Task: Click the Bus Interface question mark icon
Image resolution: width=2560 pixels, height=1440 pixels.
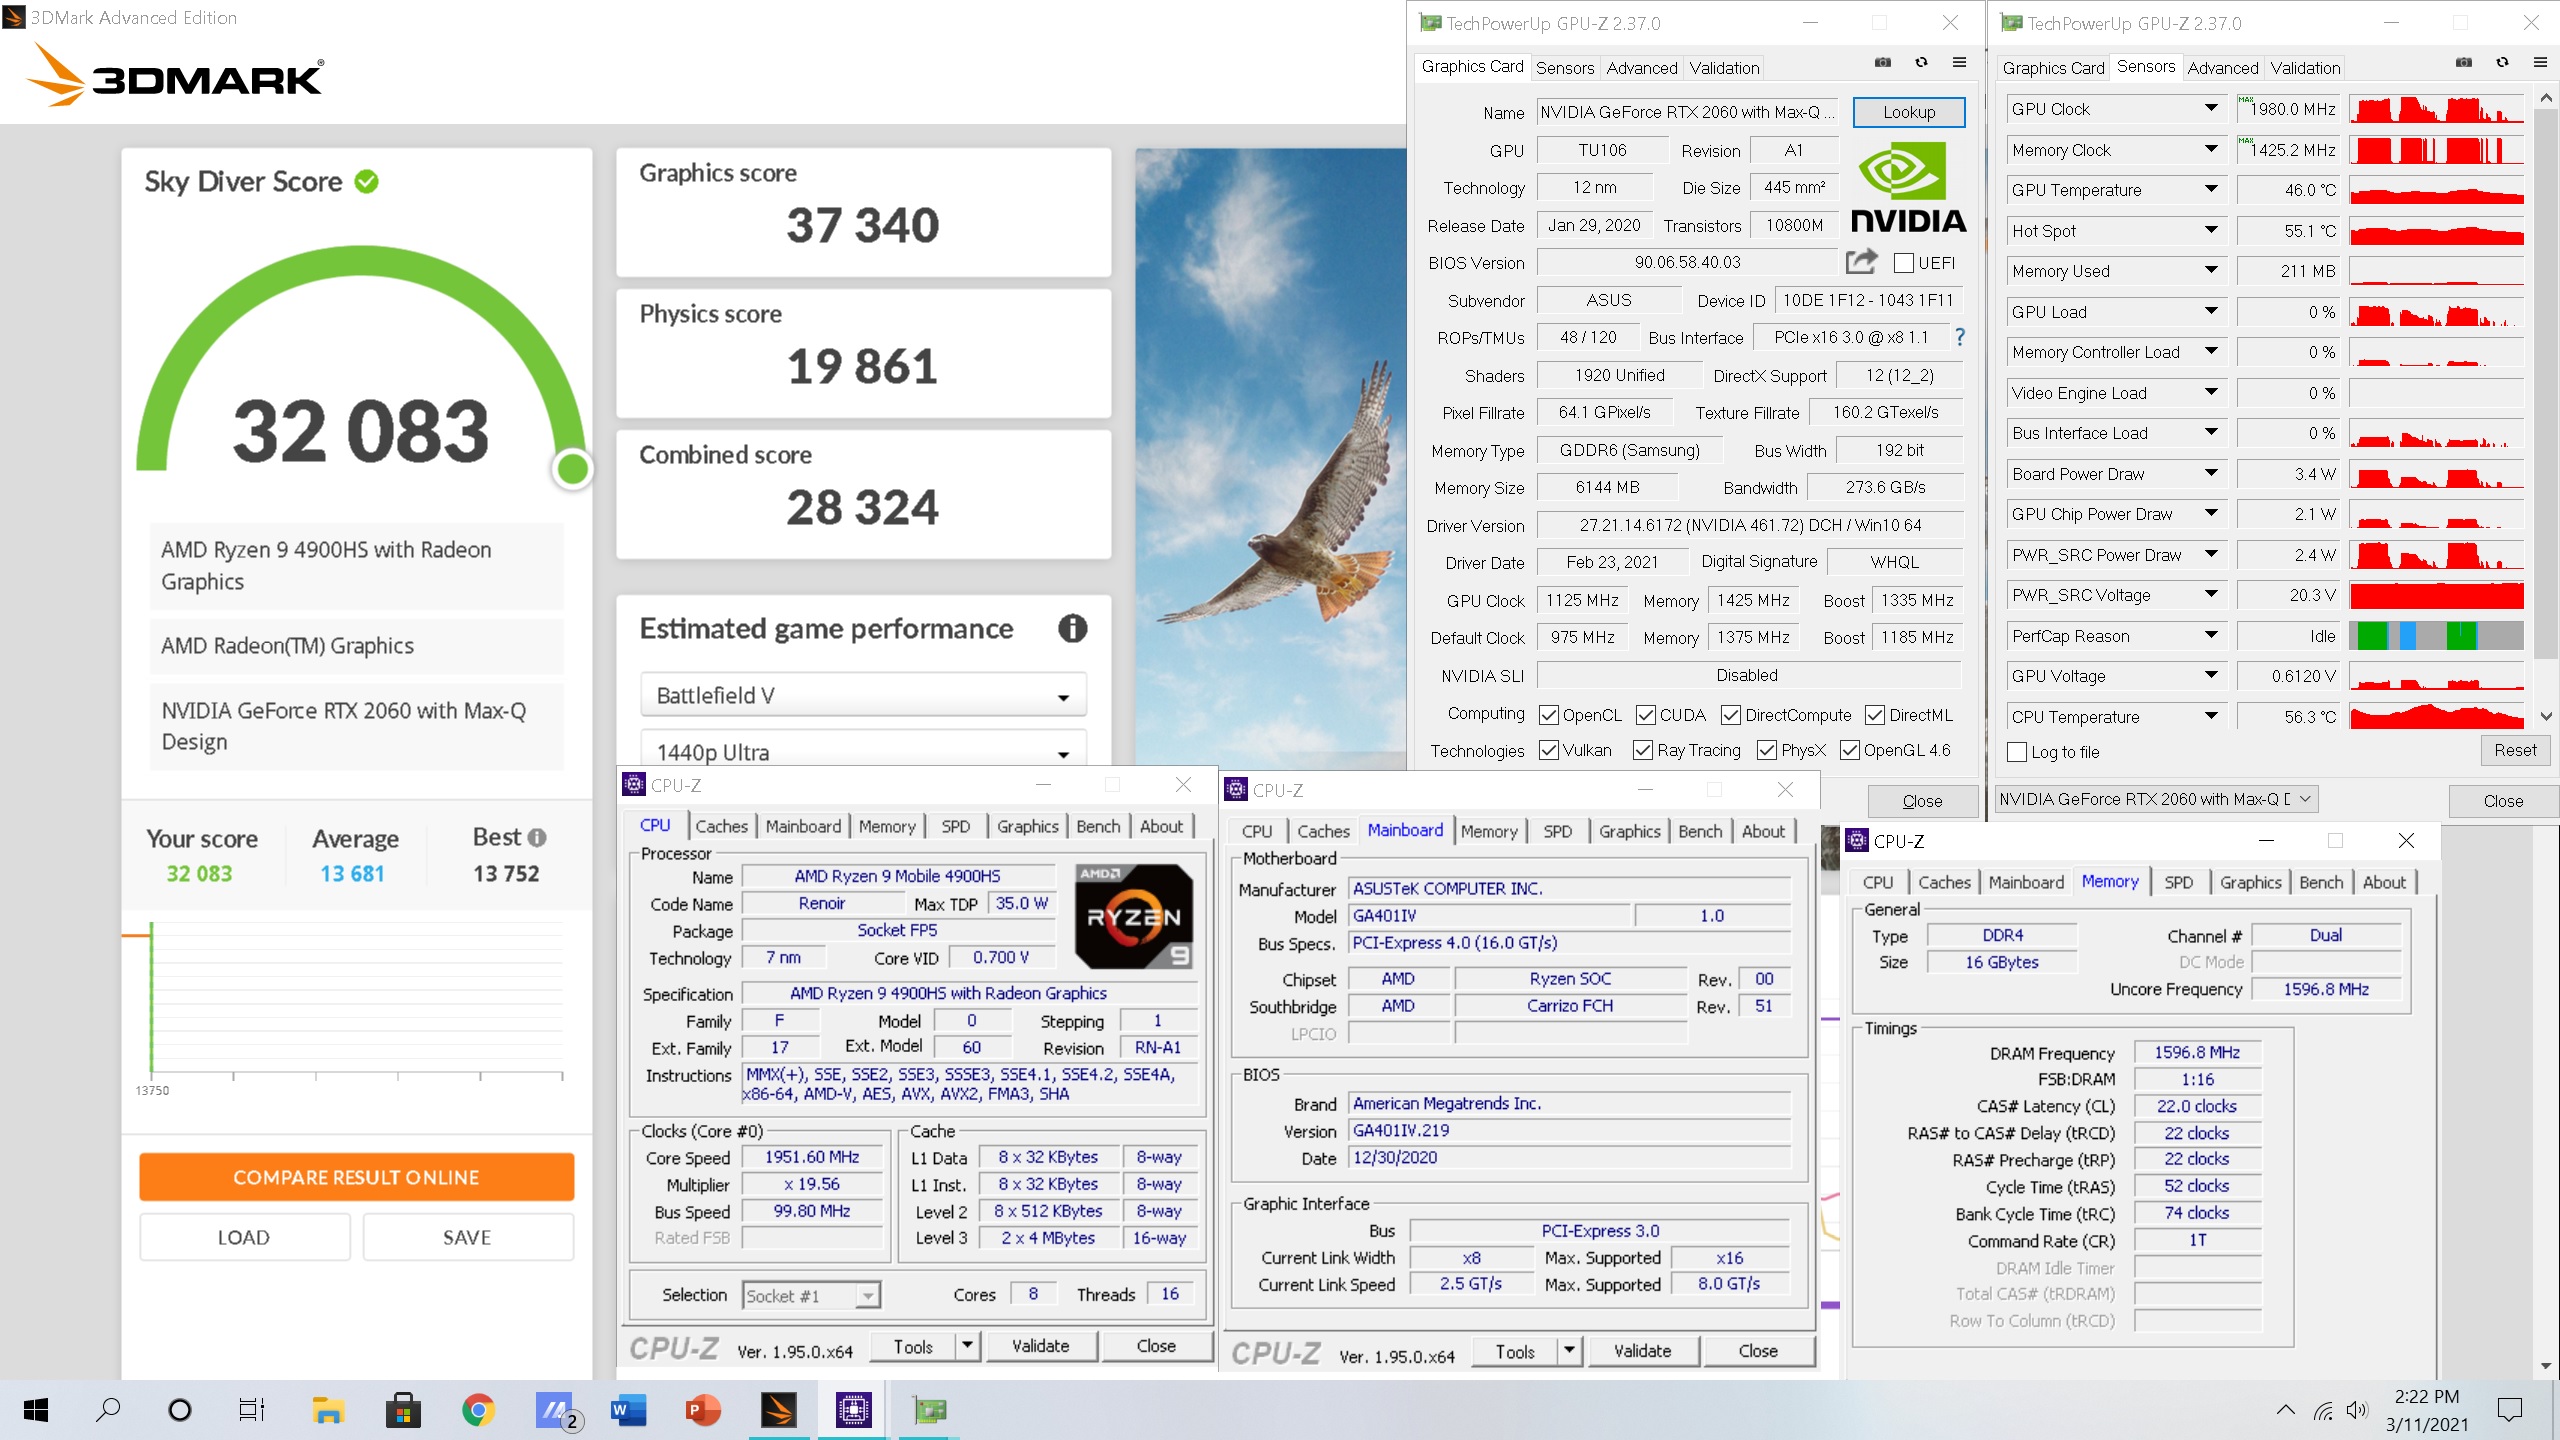Action: coord(1960,337)
